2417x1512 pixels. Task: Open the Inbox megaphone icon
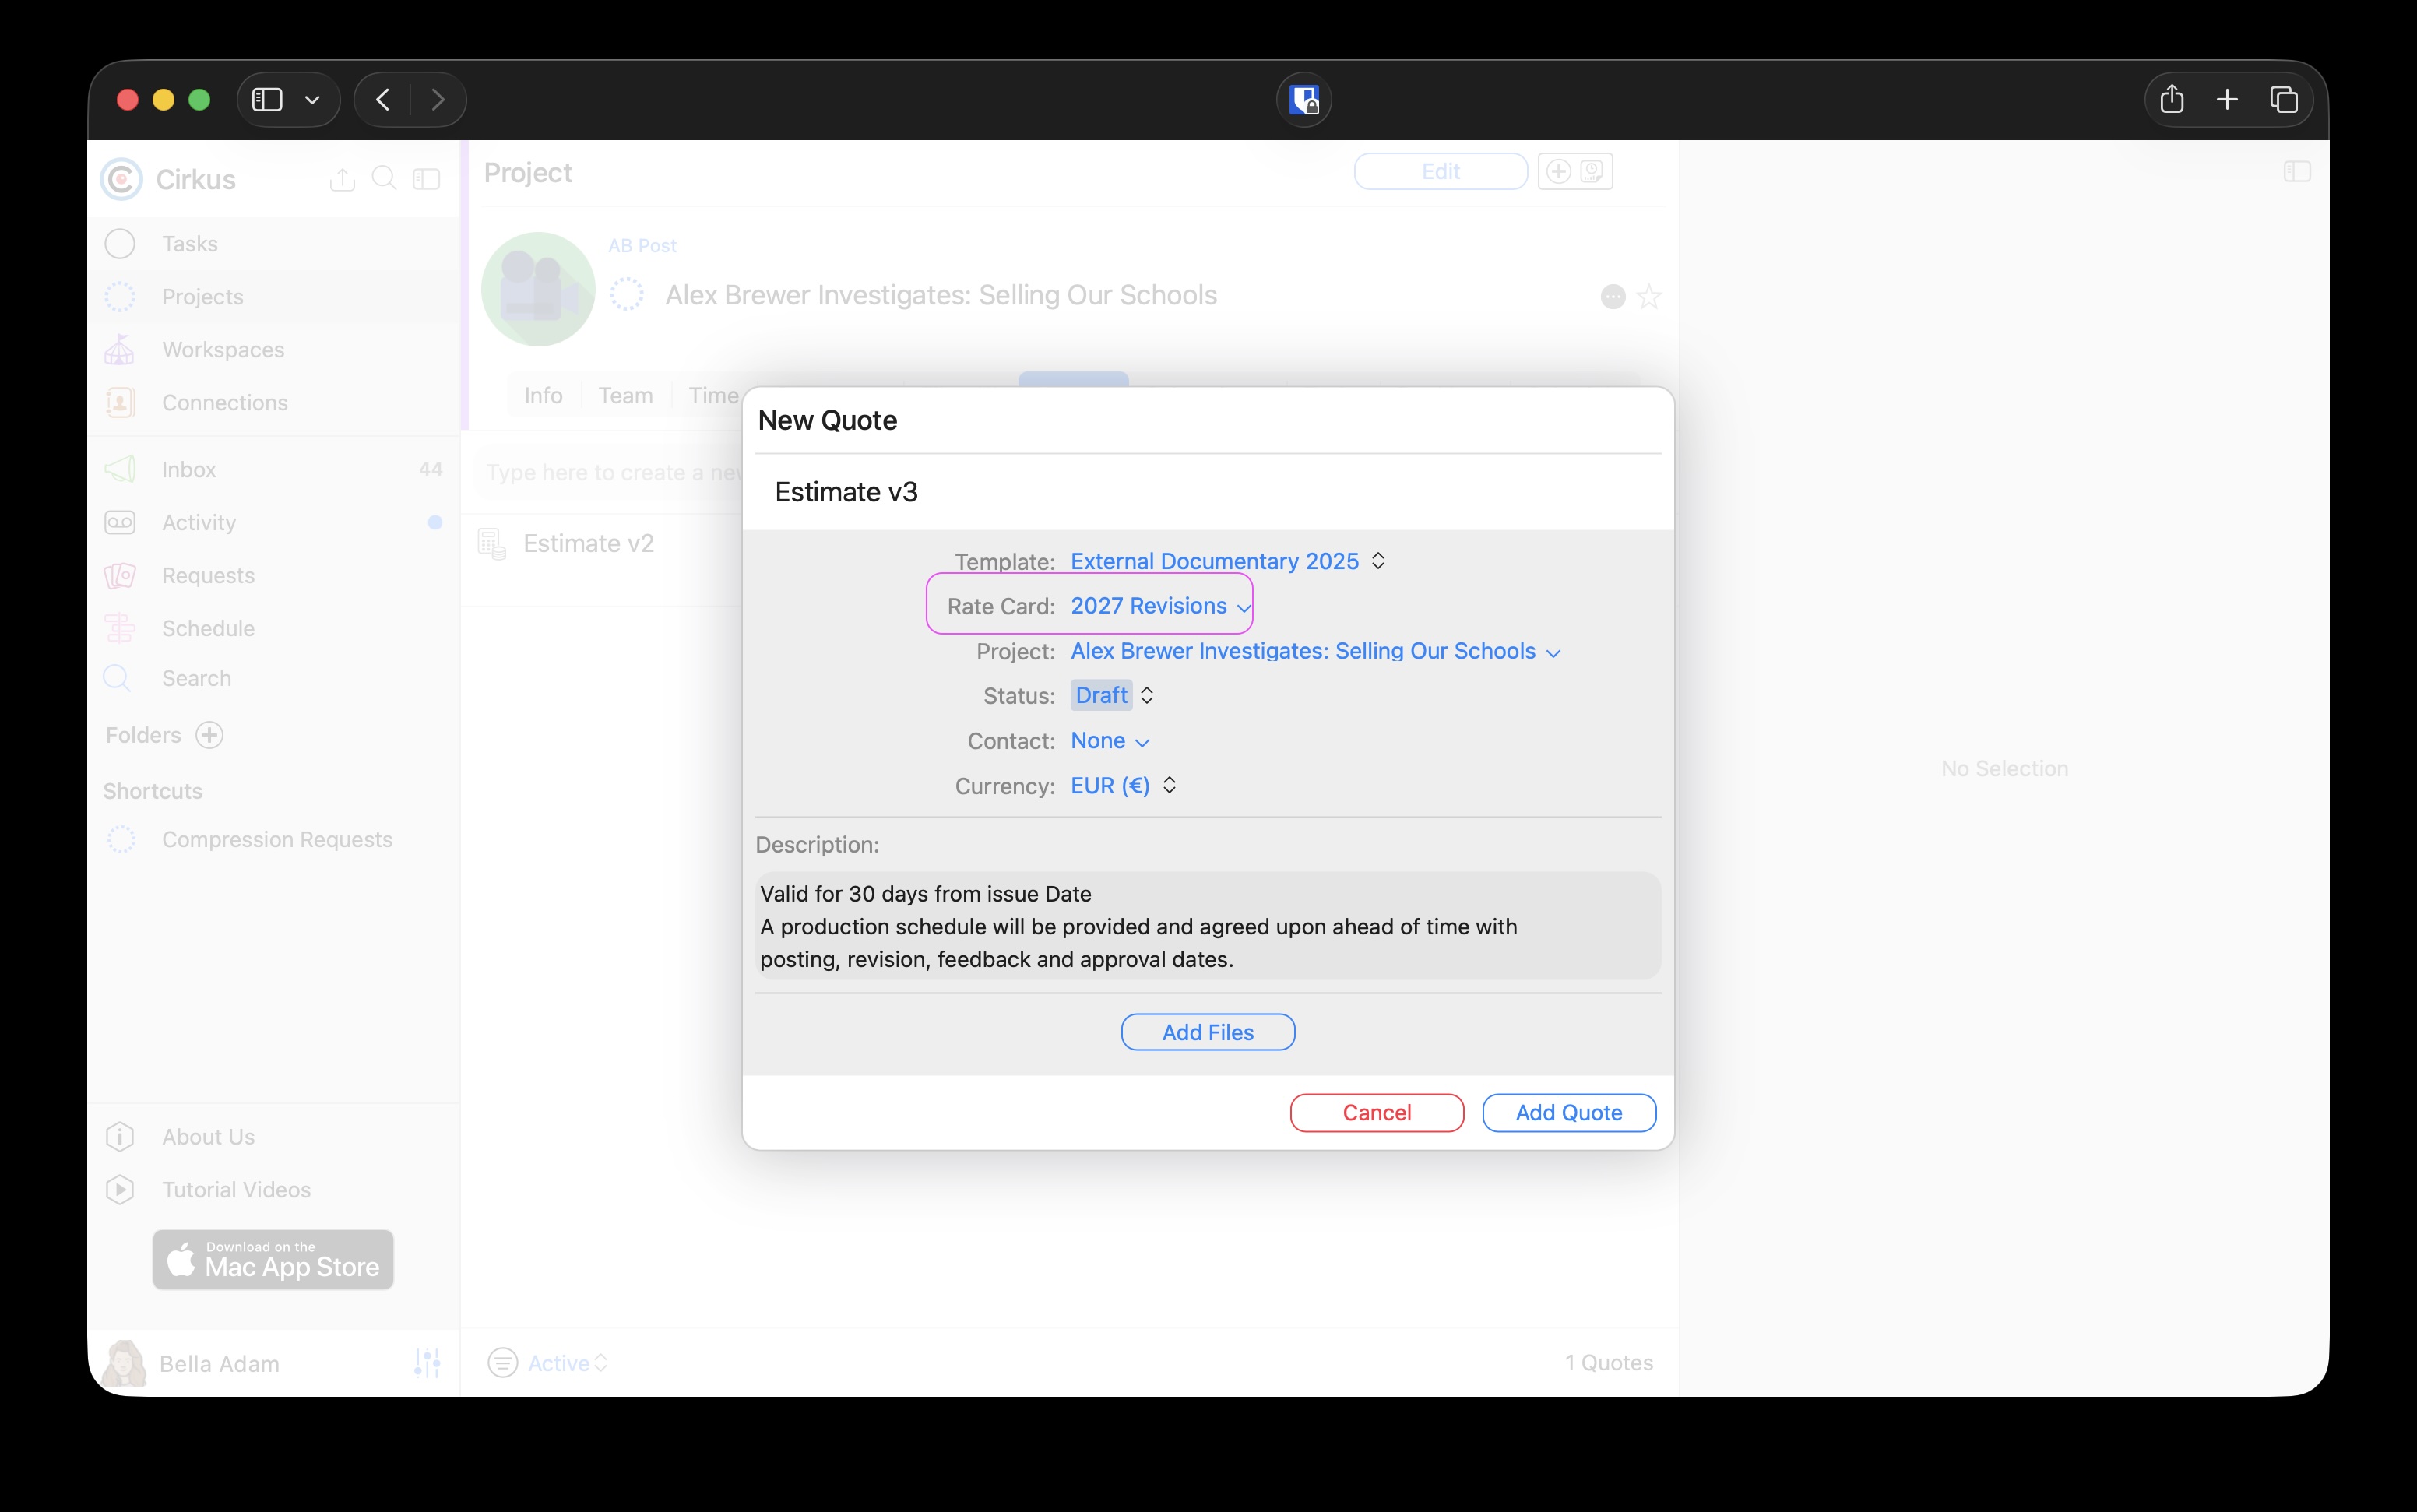pyautogui.click(x=120, y=469)
